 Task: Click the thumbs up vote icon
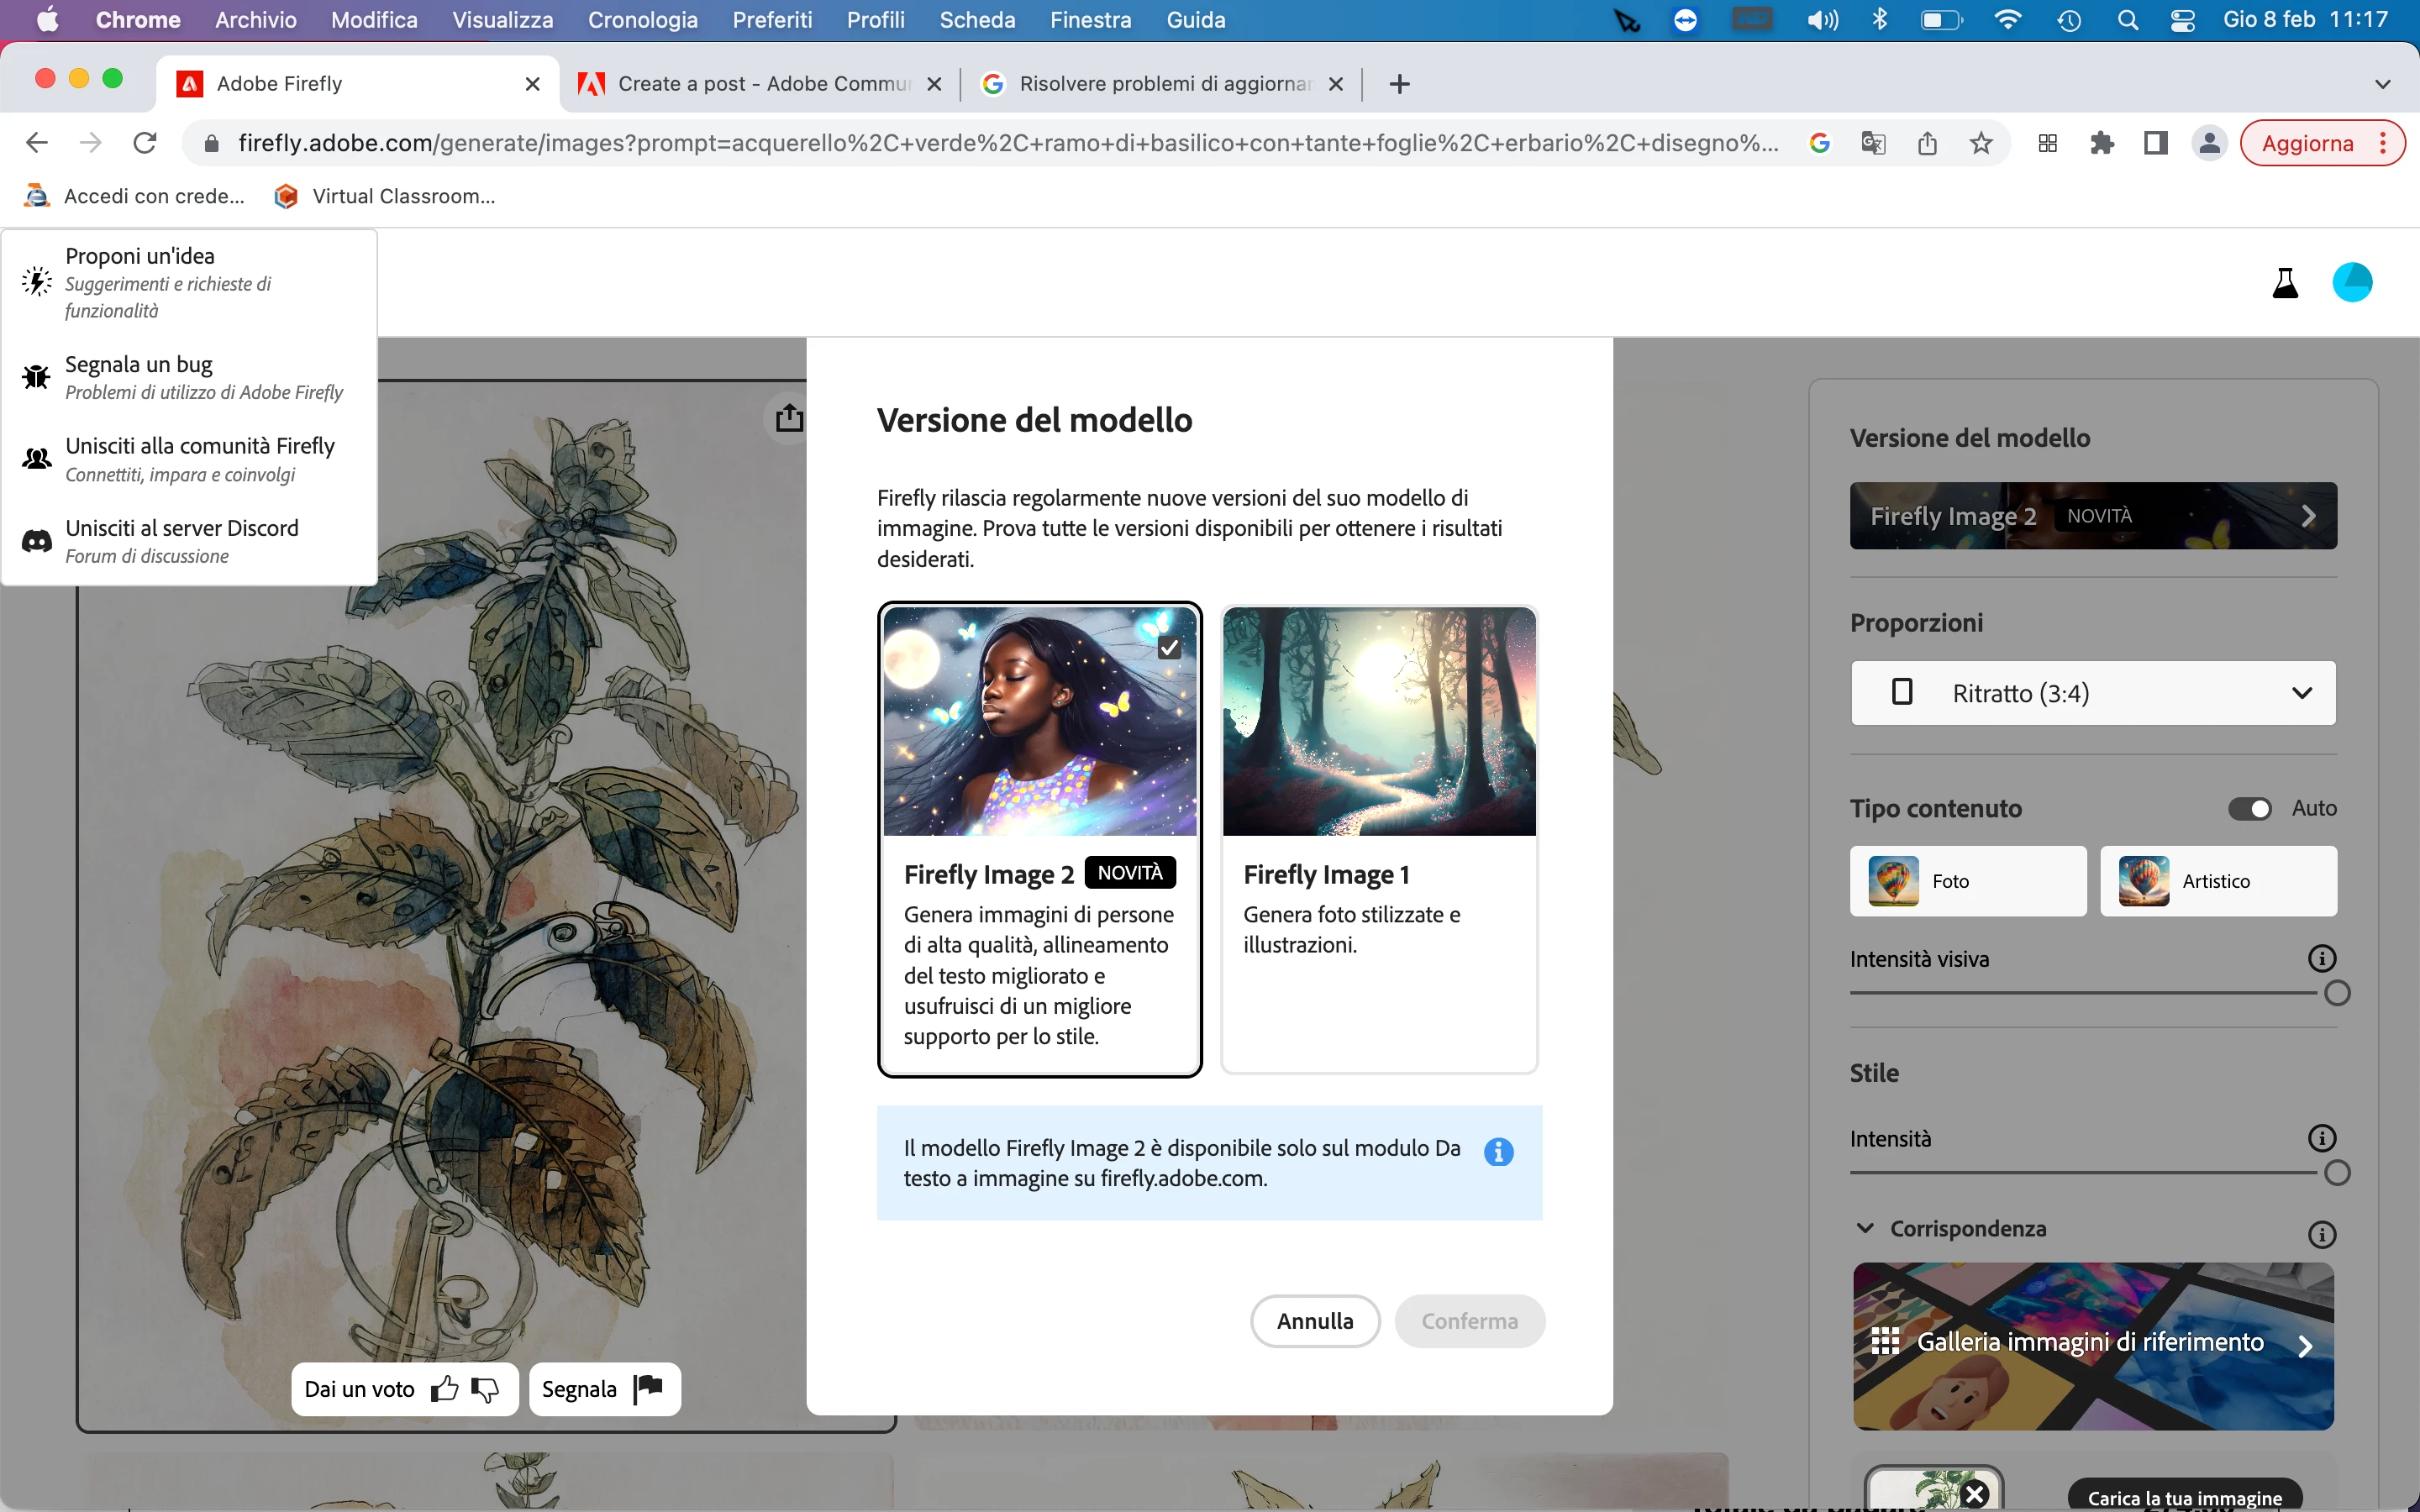click(444, 1389)
